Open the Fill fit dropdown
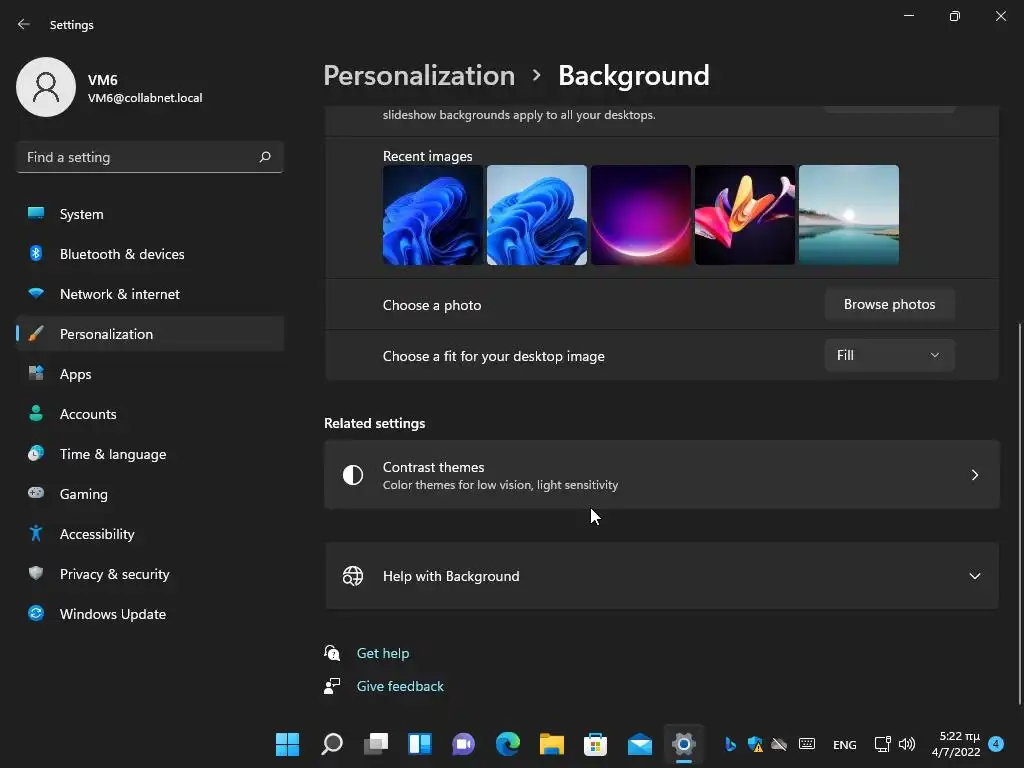Screen dimensions: 1024x768 [889, 355]
